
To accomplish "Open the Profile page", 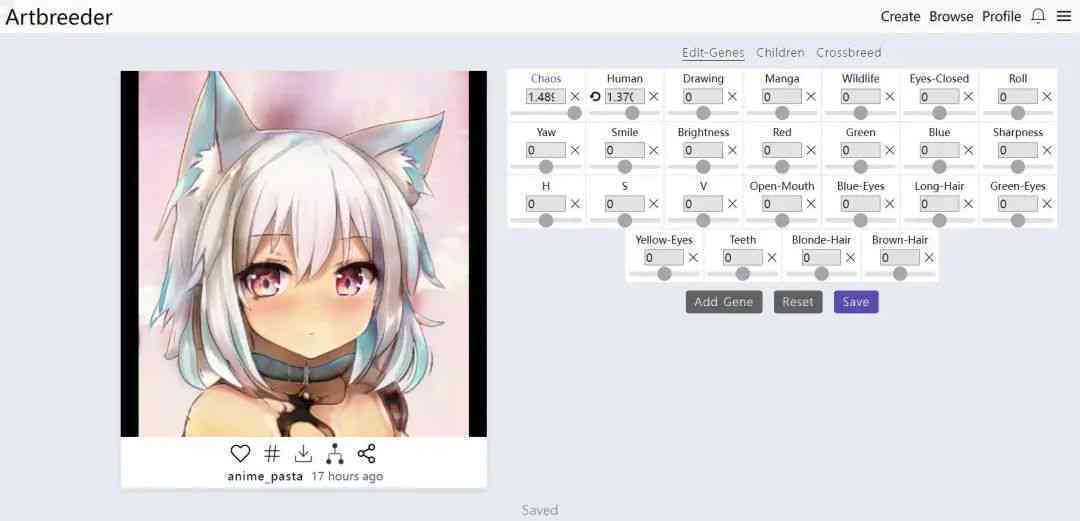I will (x=1001, y=17).
